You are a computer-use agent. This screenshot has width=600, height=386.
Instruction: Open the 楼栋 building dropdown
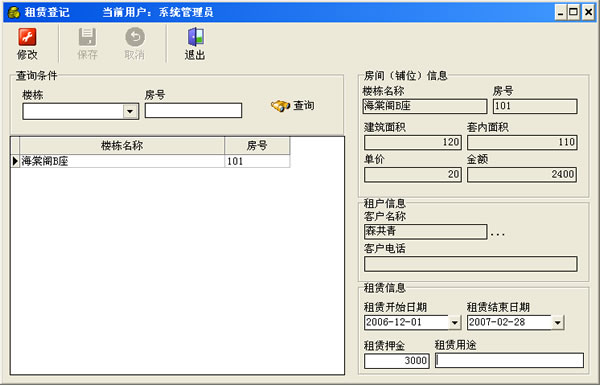(130, 111)
